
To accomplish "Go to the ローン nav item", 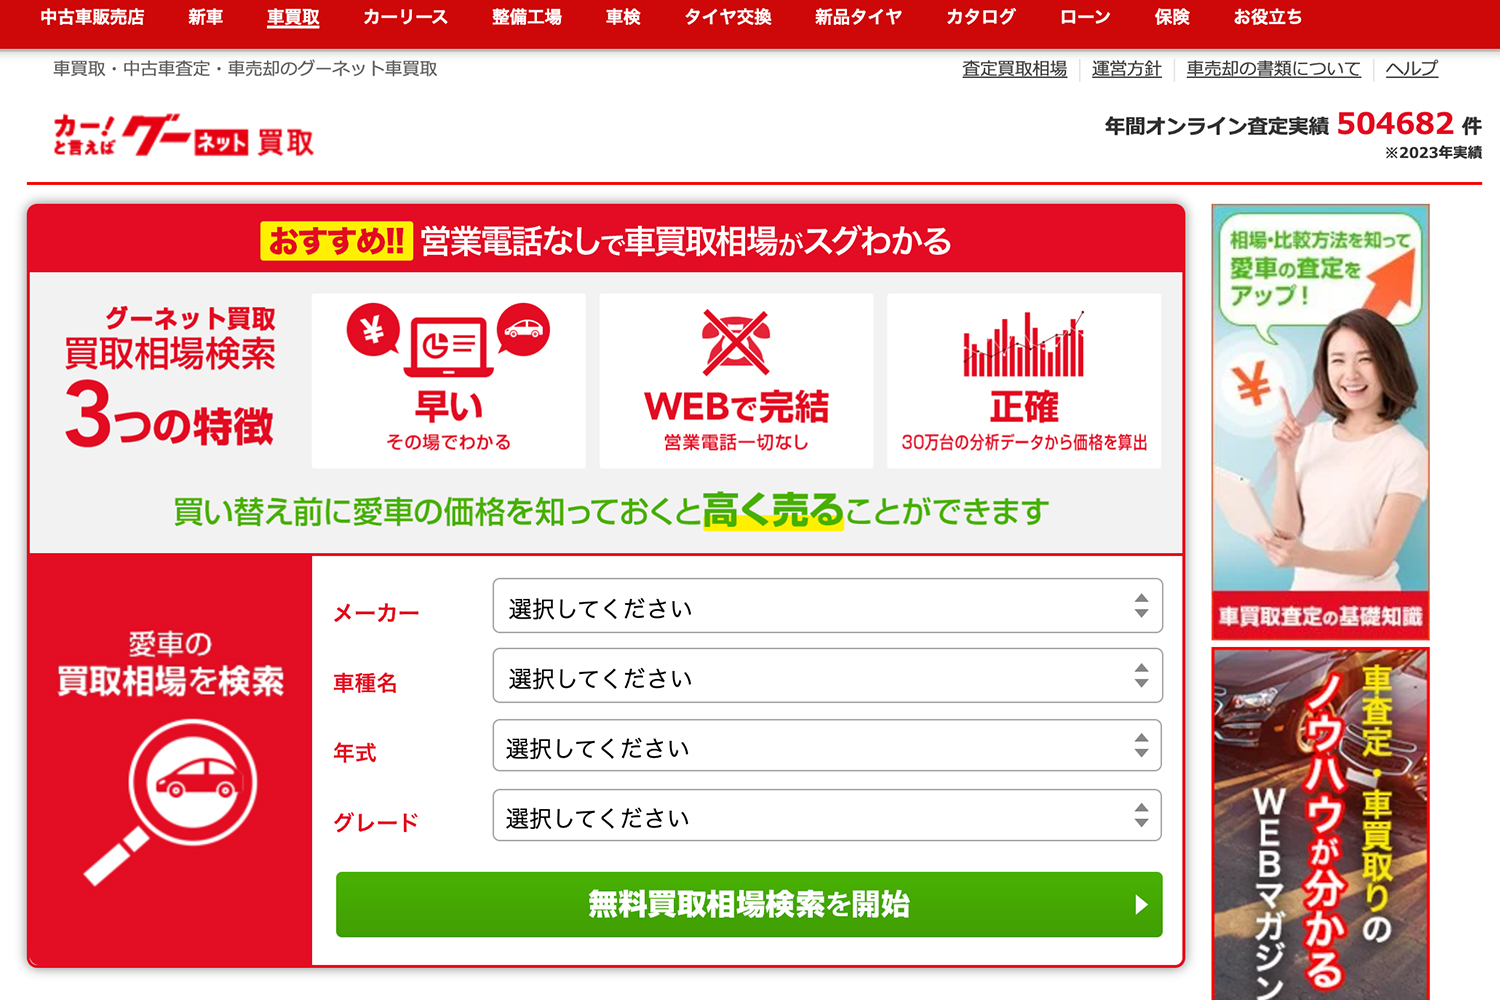I will pos(1085,17).
